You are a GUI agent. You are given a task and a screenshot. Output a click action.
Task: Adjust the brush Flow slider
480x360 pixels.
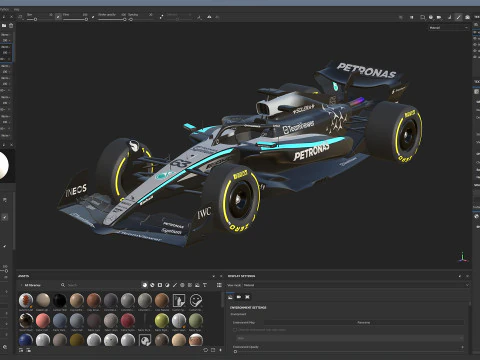tap(86, 19)
